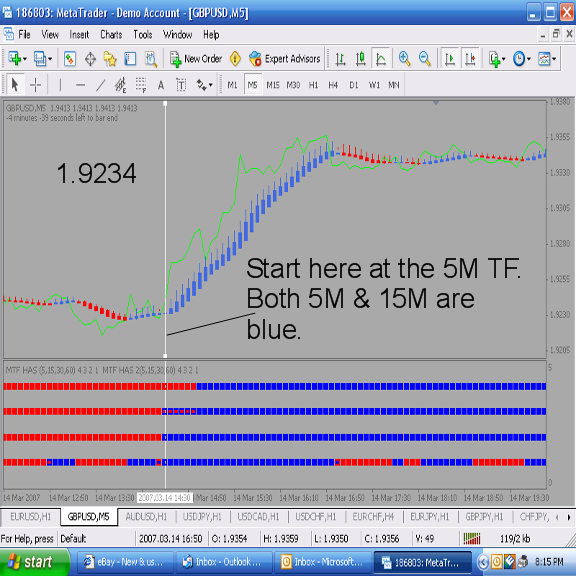The height and width of the screenshot is (576, 576).
Task: Click the Zoom In magnifier
Action: pos(404,59)
